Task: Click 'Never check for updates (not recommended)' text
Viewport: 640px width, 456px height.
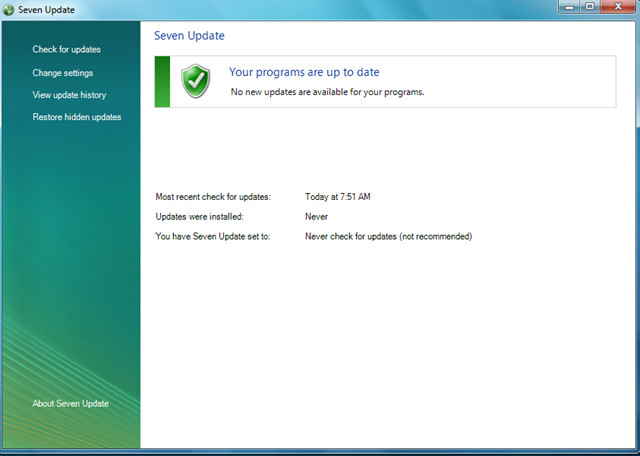Action: pyautogui.click(x=389, y=236)
